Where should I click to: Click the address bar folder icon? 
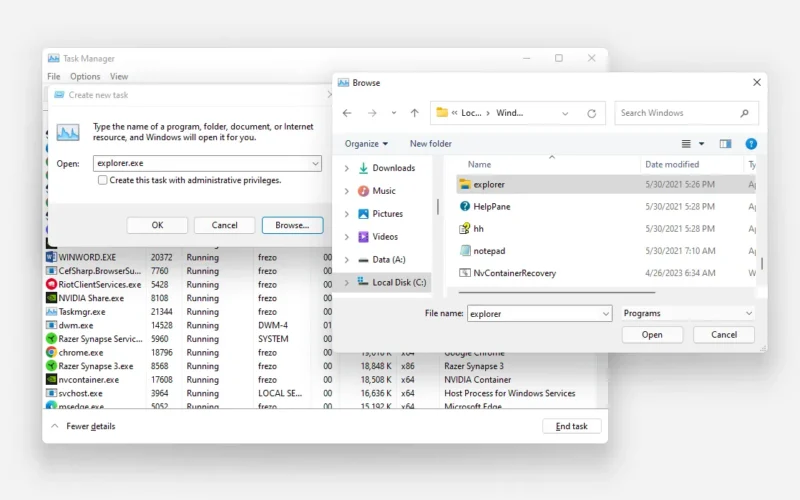pos(442,112)
